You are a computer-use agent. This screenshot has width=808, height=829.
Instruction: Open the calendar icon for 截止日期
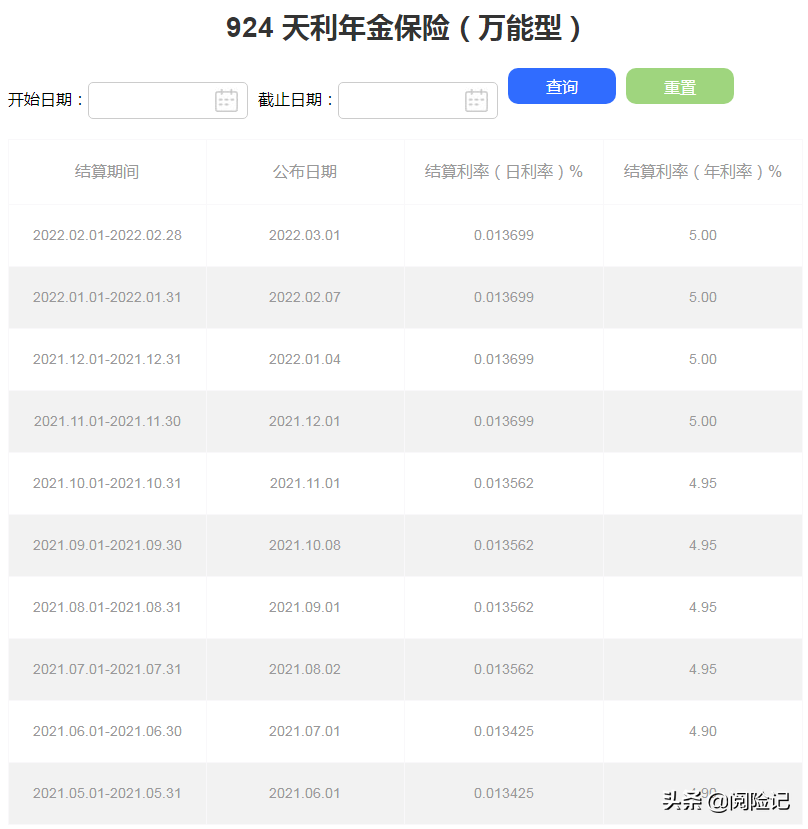[476, 100]
